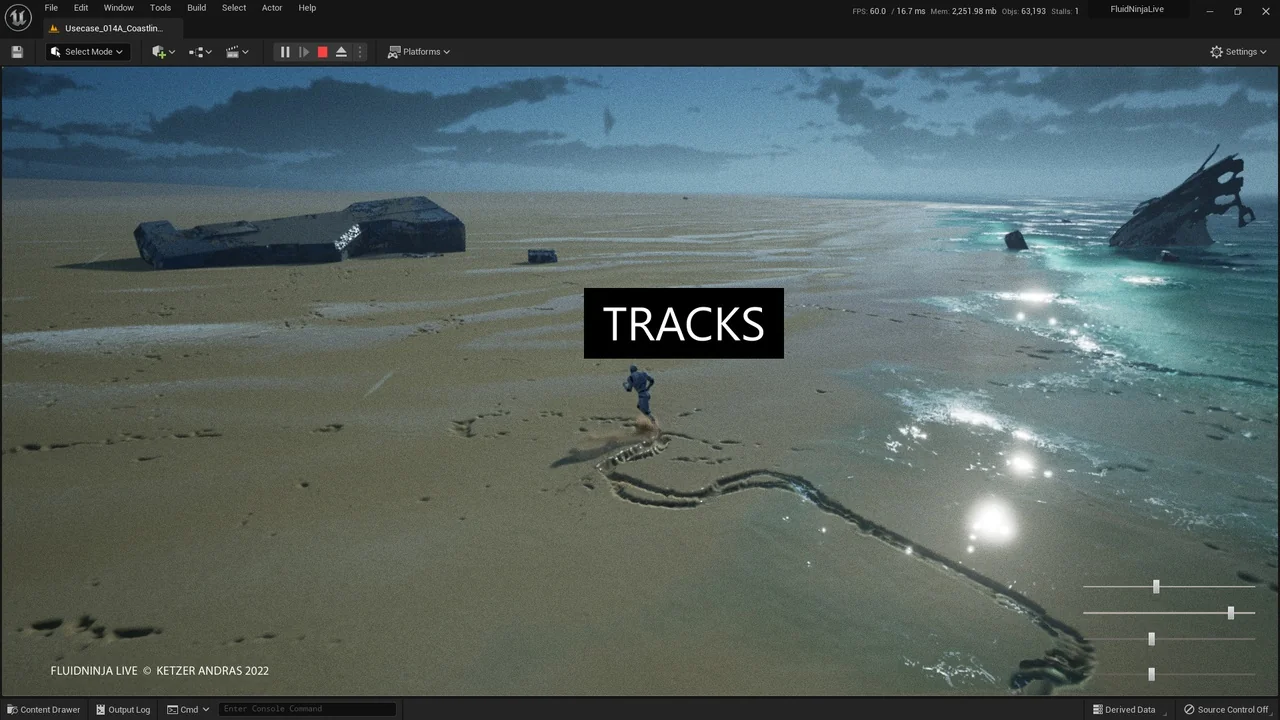The height and width of the screenshot is (720, 1280).
Task: Save the current level
Action: [17, 51]
